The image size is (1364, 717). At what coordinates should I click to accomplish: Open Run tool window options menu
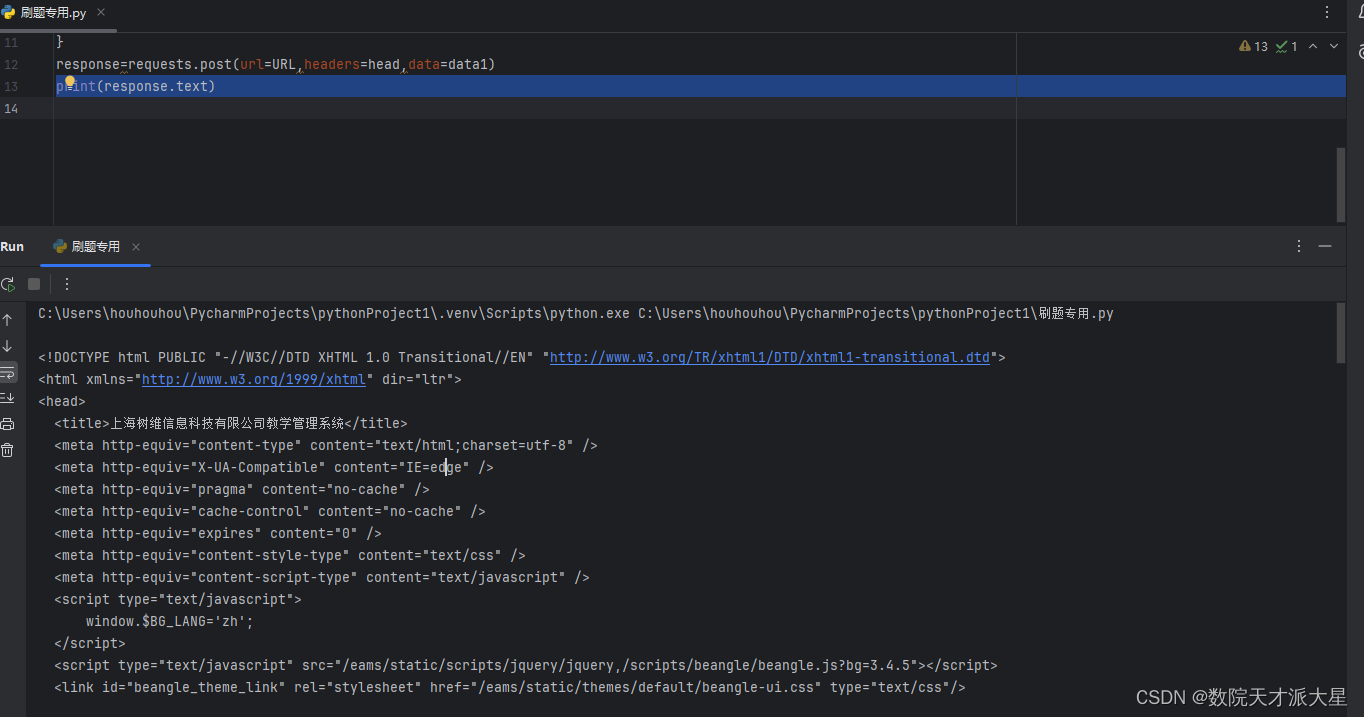pyautogui.click(x=1299, y=246)
